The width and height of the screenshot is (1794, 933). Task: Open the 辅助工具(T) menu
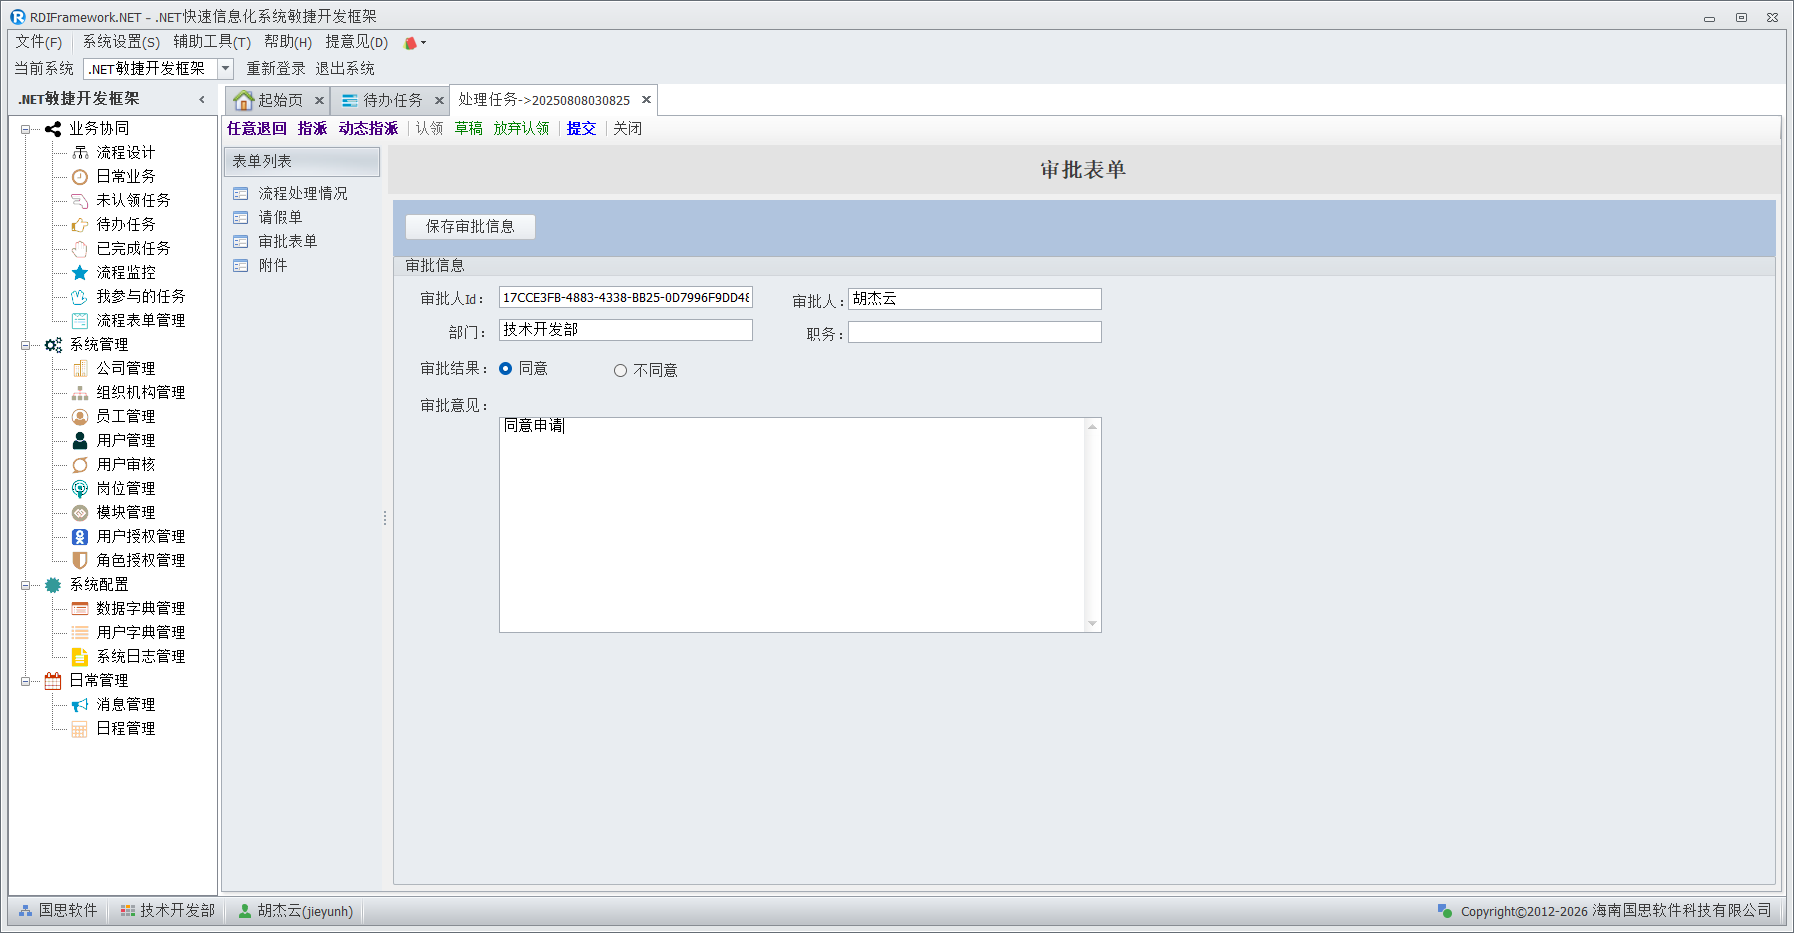click(211, 42)
